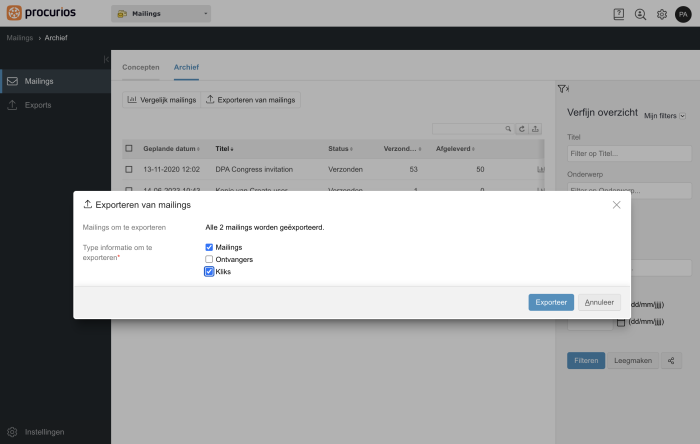Open the PA user avatar menu
Viewport: 700px width, 444px height.
coord(683,14)
